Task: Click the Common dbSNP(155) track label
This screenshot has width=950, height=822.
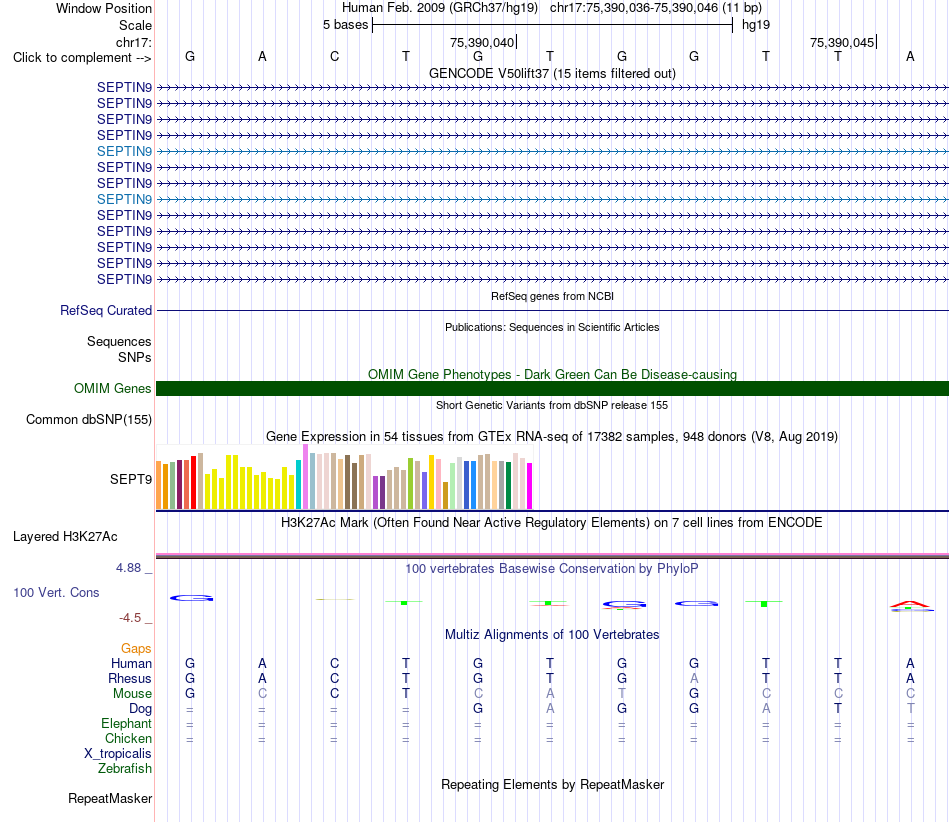Action: coord(88,419)
